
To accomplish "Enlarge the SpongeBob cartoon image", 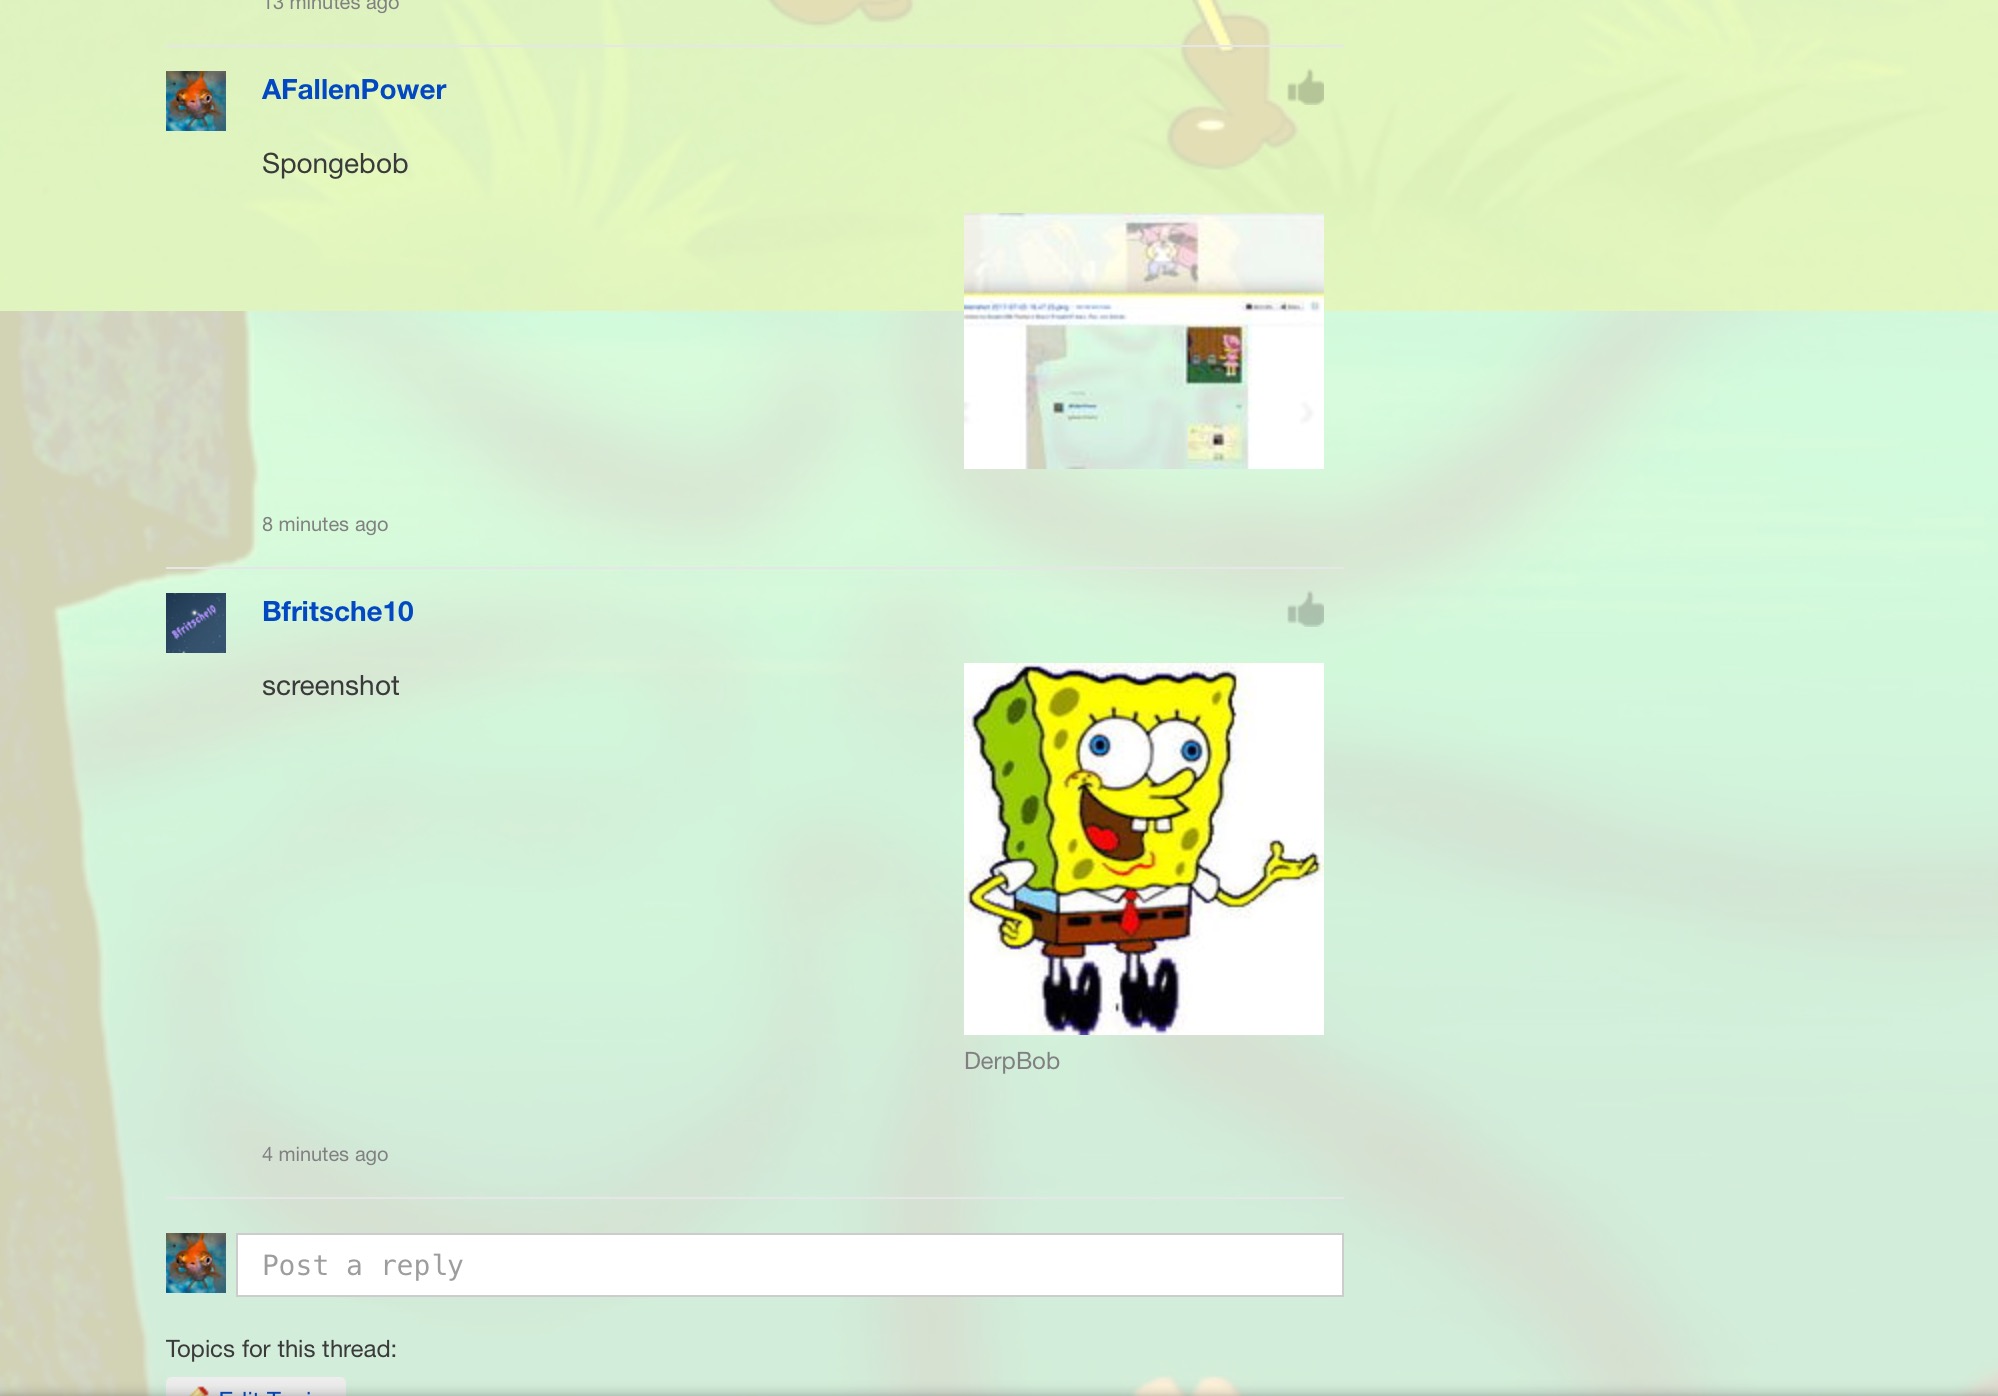I will (1143, 848).
